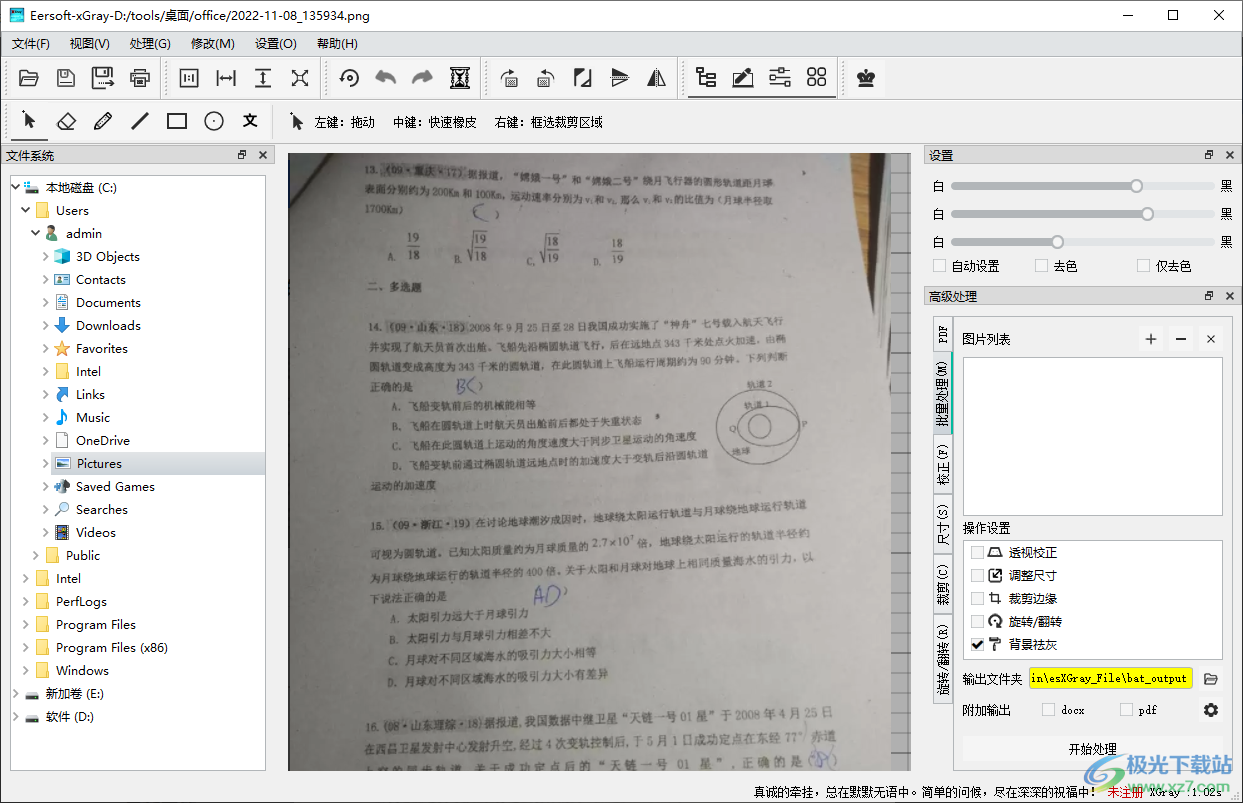Expand the Documents folder node
Viewport: 1243px width, 803px height.
(x=46, y=302)
